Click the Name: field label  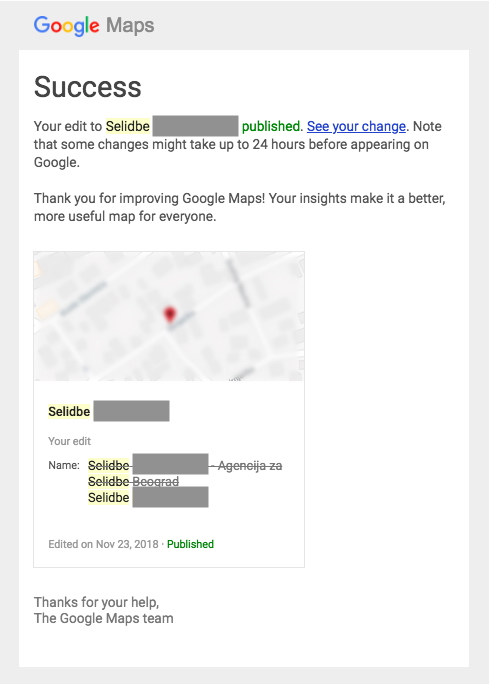(64, 465)
